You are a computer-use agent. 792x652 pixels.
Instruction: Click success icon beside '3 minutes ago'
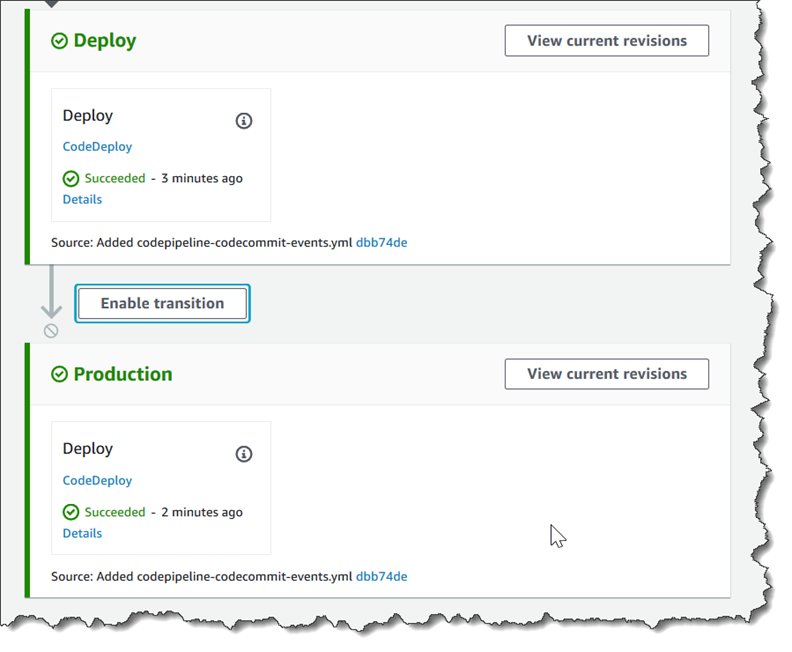pyautogui.click(x=71, y=179)
